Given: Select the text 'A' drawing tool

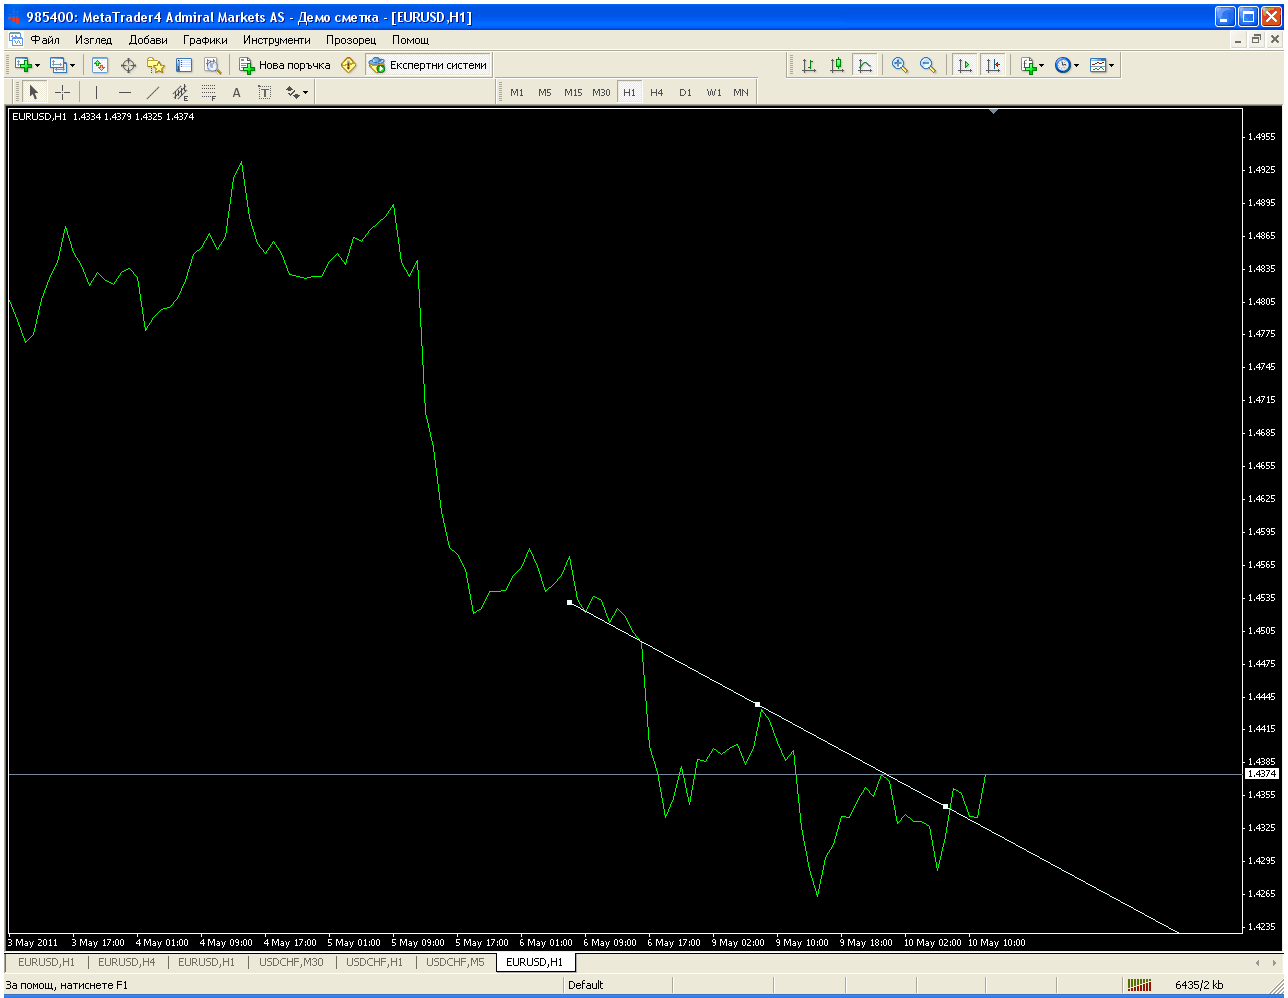Looking at the screenshot, I should coord(236,93).
